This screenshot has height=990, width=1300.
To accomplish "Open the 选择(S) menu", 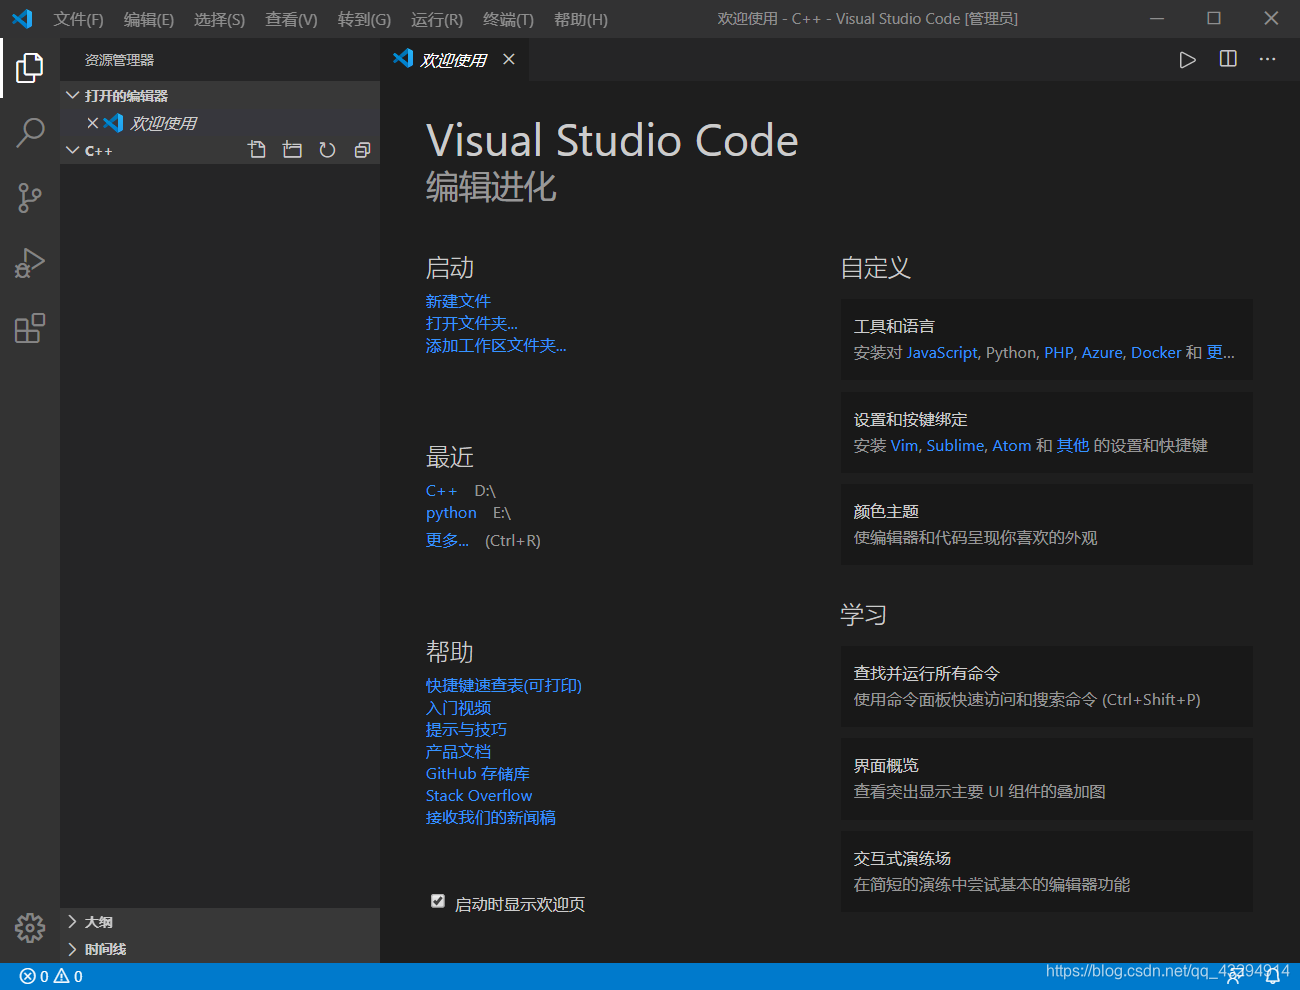I will click(x=219, y=20).
